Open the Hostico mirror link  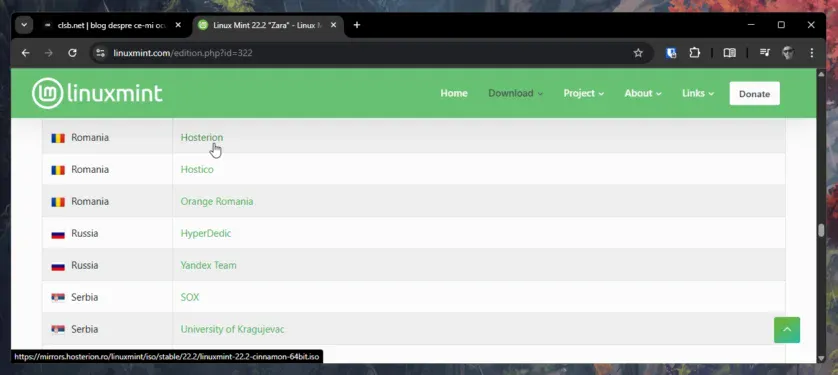click(197, 169)
